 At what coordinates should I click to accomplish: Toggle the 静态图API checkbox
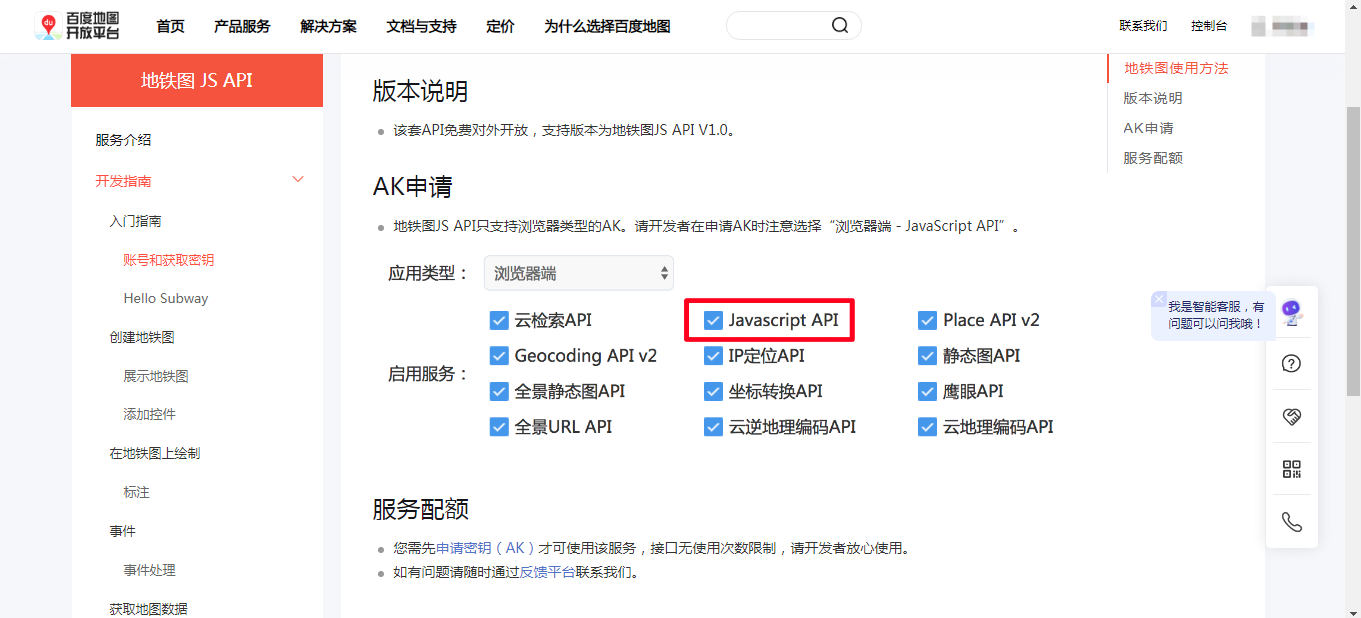[928, 356]
